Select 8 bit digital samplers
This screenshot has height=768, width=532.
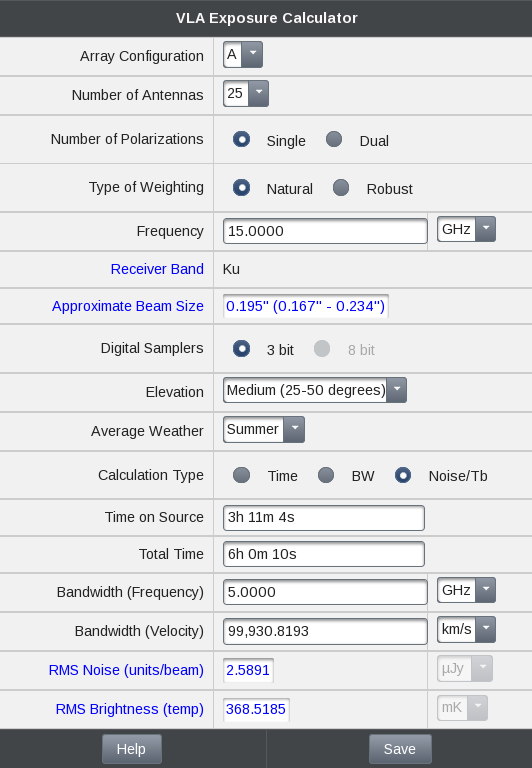322,349
